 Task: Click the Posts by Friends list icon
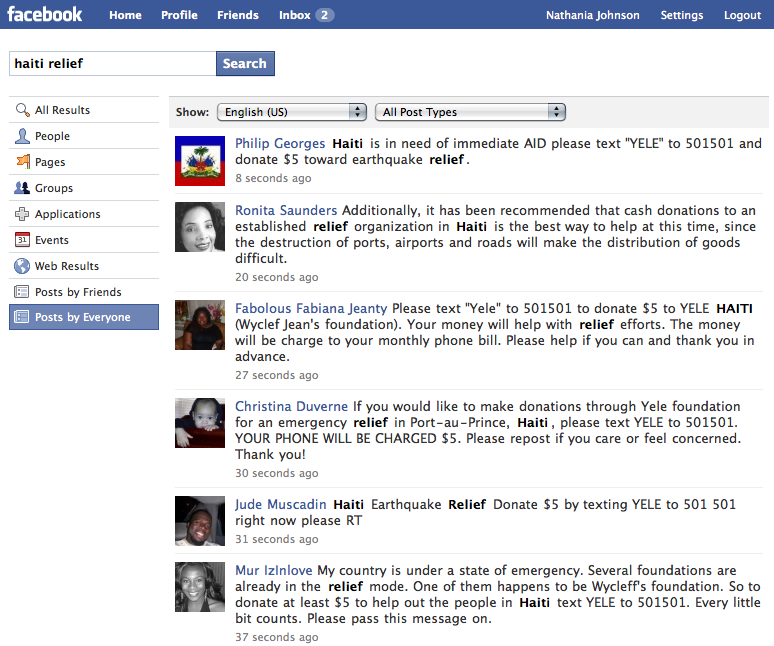(x=22, y=292)
